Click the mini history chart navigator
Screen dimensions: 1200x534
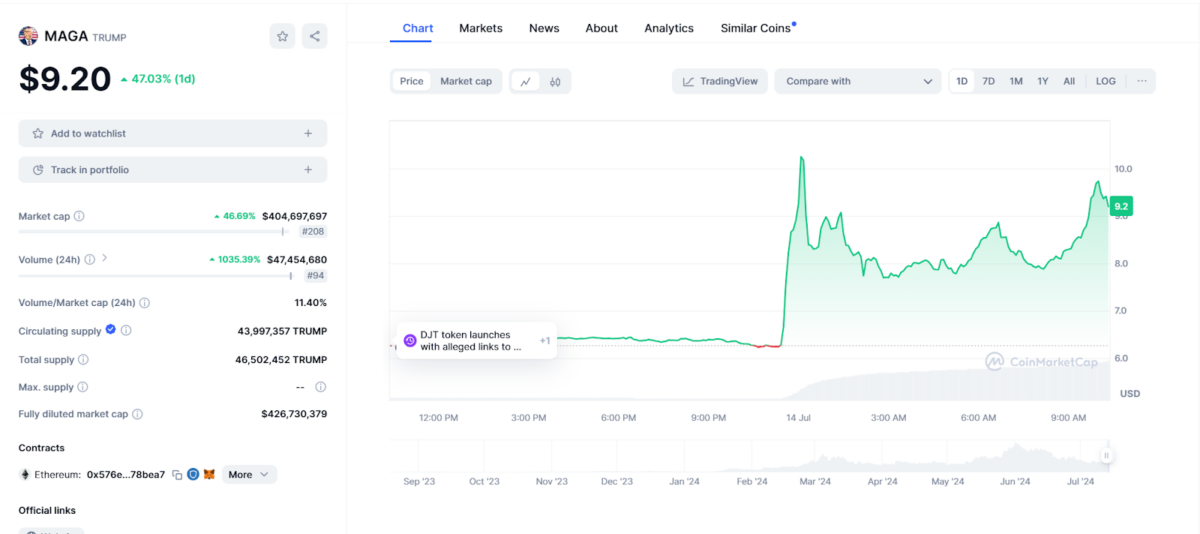point(750,455)
